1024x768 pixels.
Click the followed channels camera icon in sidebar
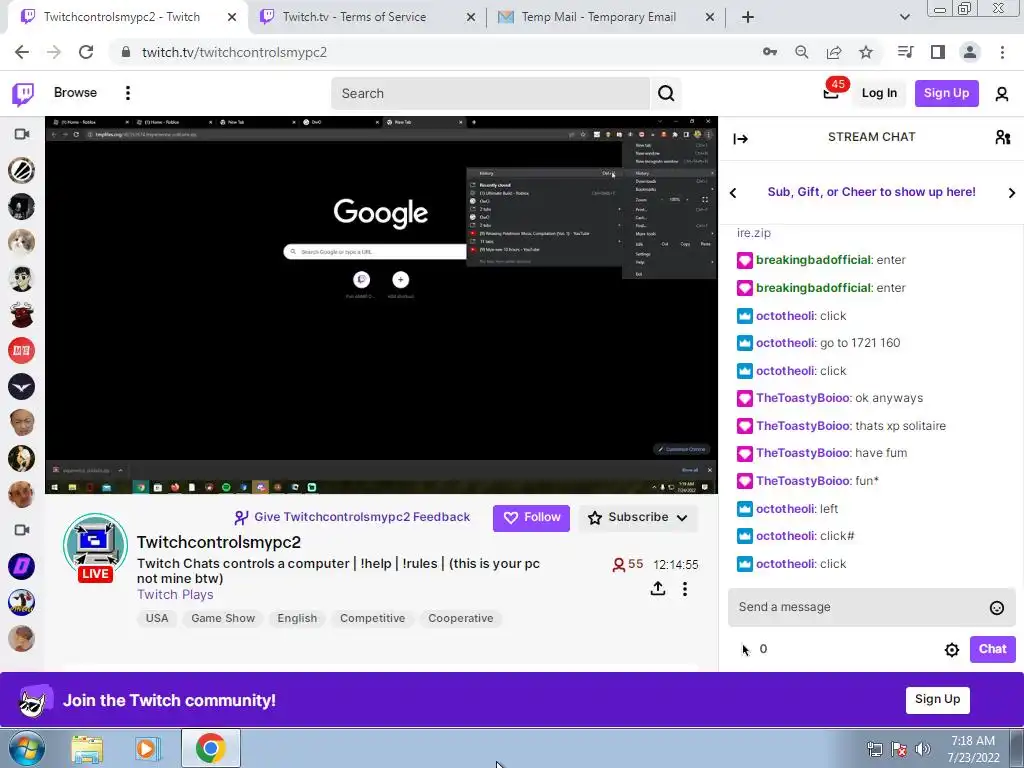tap(22, 134)
